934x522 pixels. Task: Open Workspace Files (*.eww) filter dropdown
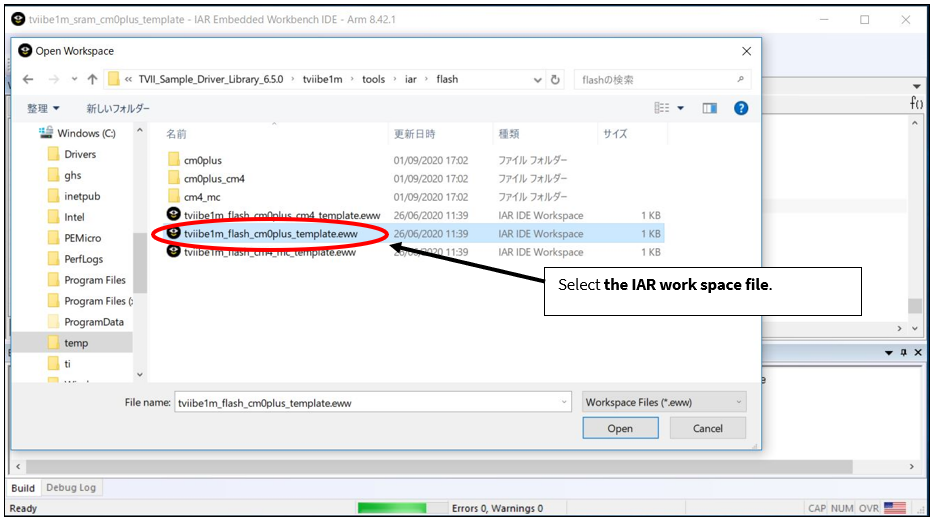(x=664, y=402)
